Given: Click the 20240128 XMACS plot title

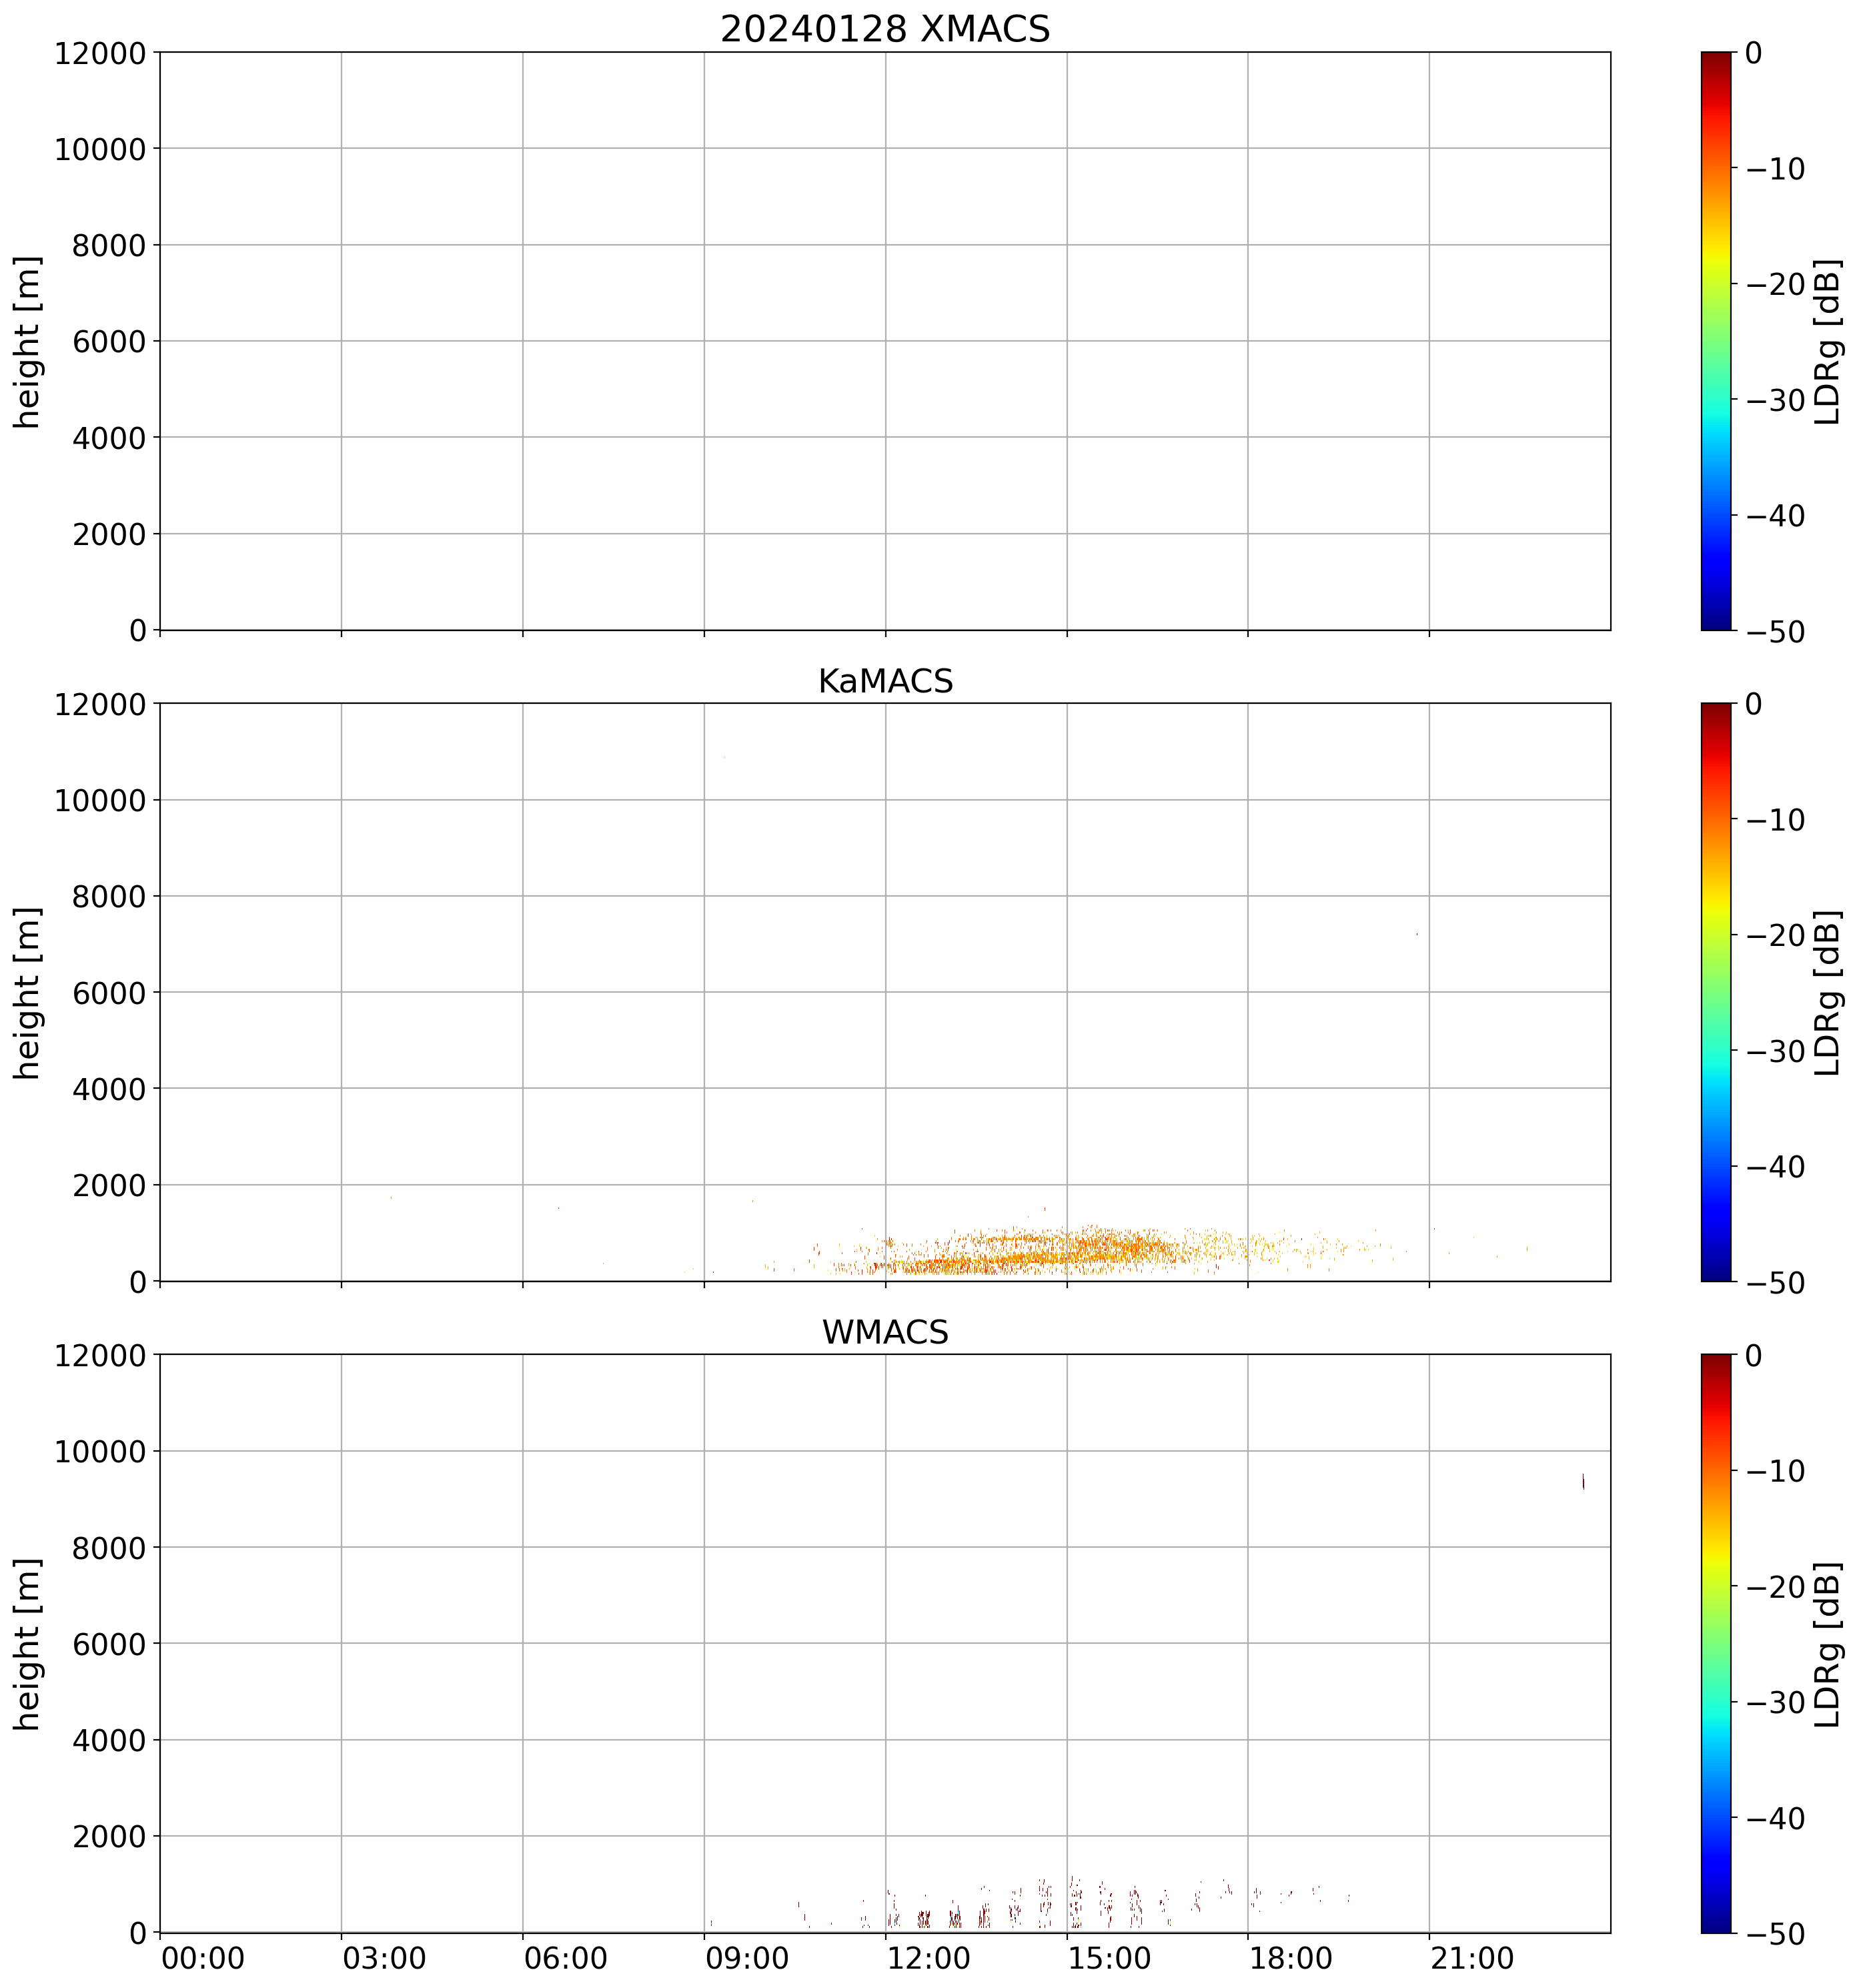Looking at the screenshot, I should 884,30.
